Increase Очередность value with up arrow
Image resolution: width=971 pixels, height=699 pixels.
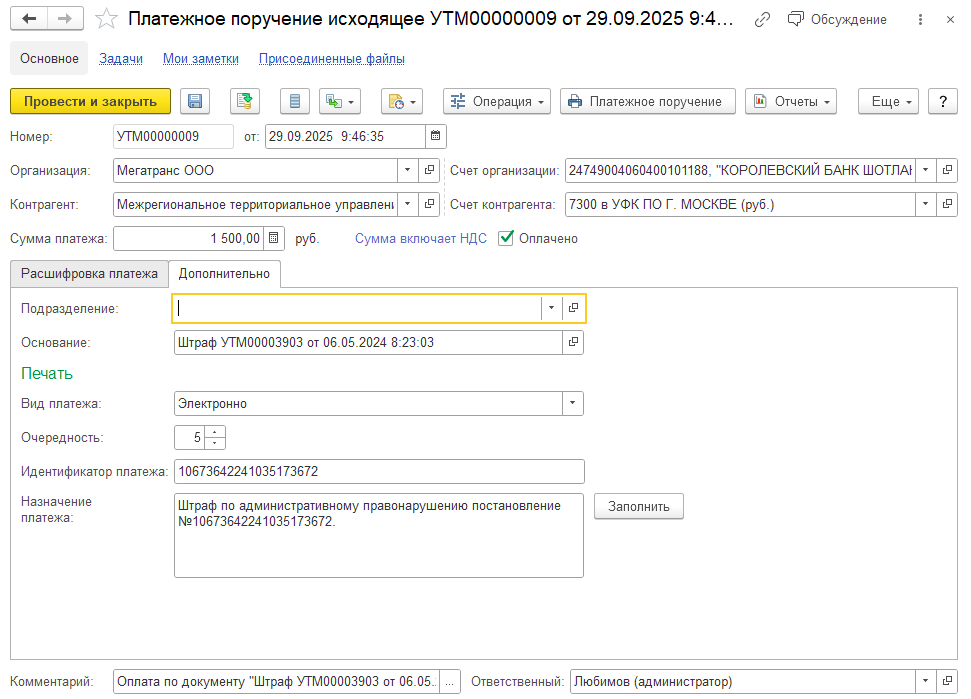click(217, 432)
